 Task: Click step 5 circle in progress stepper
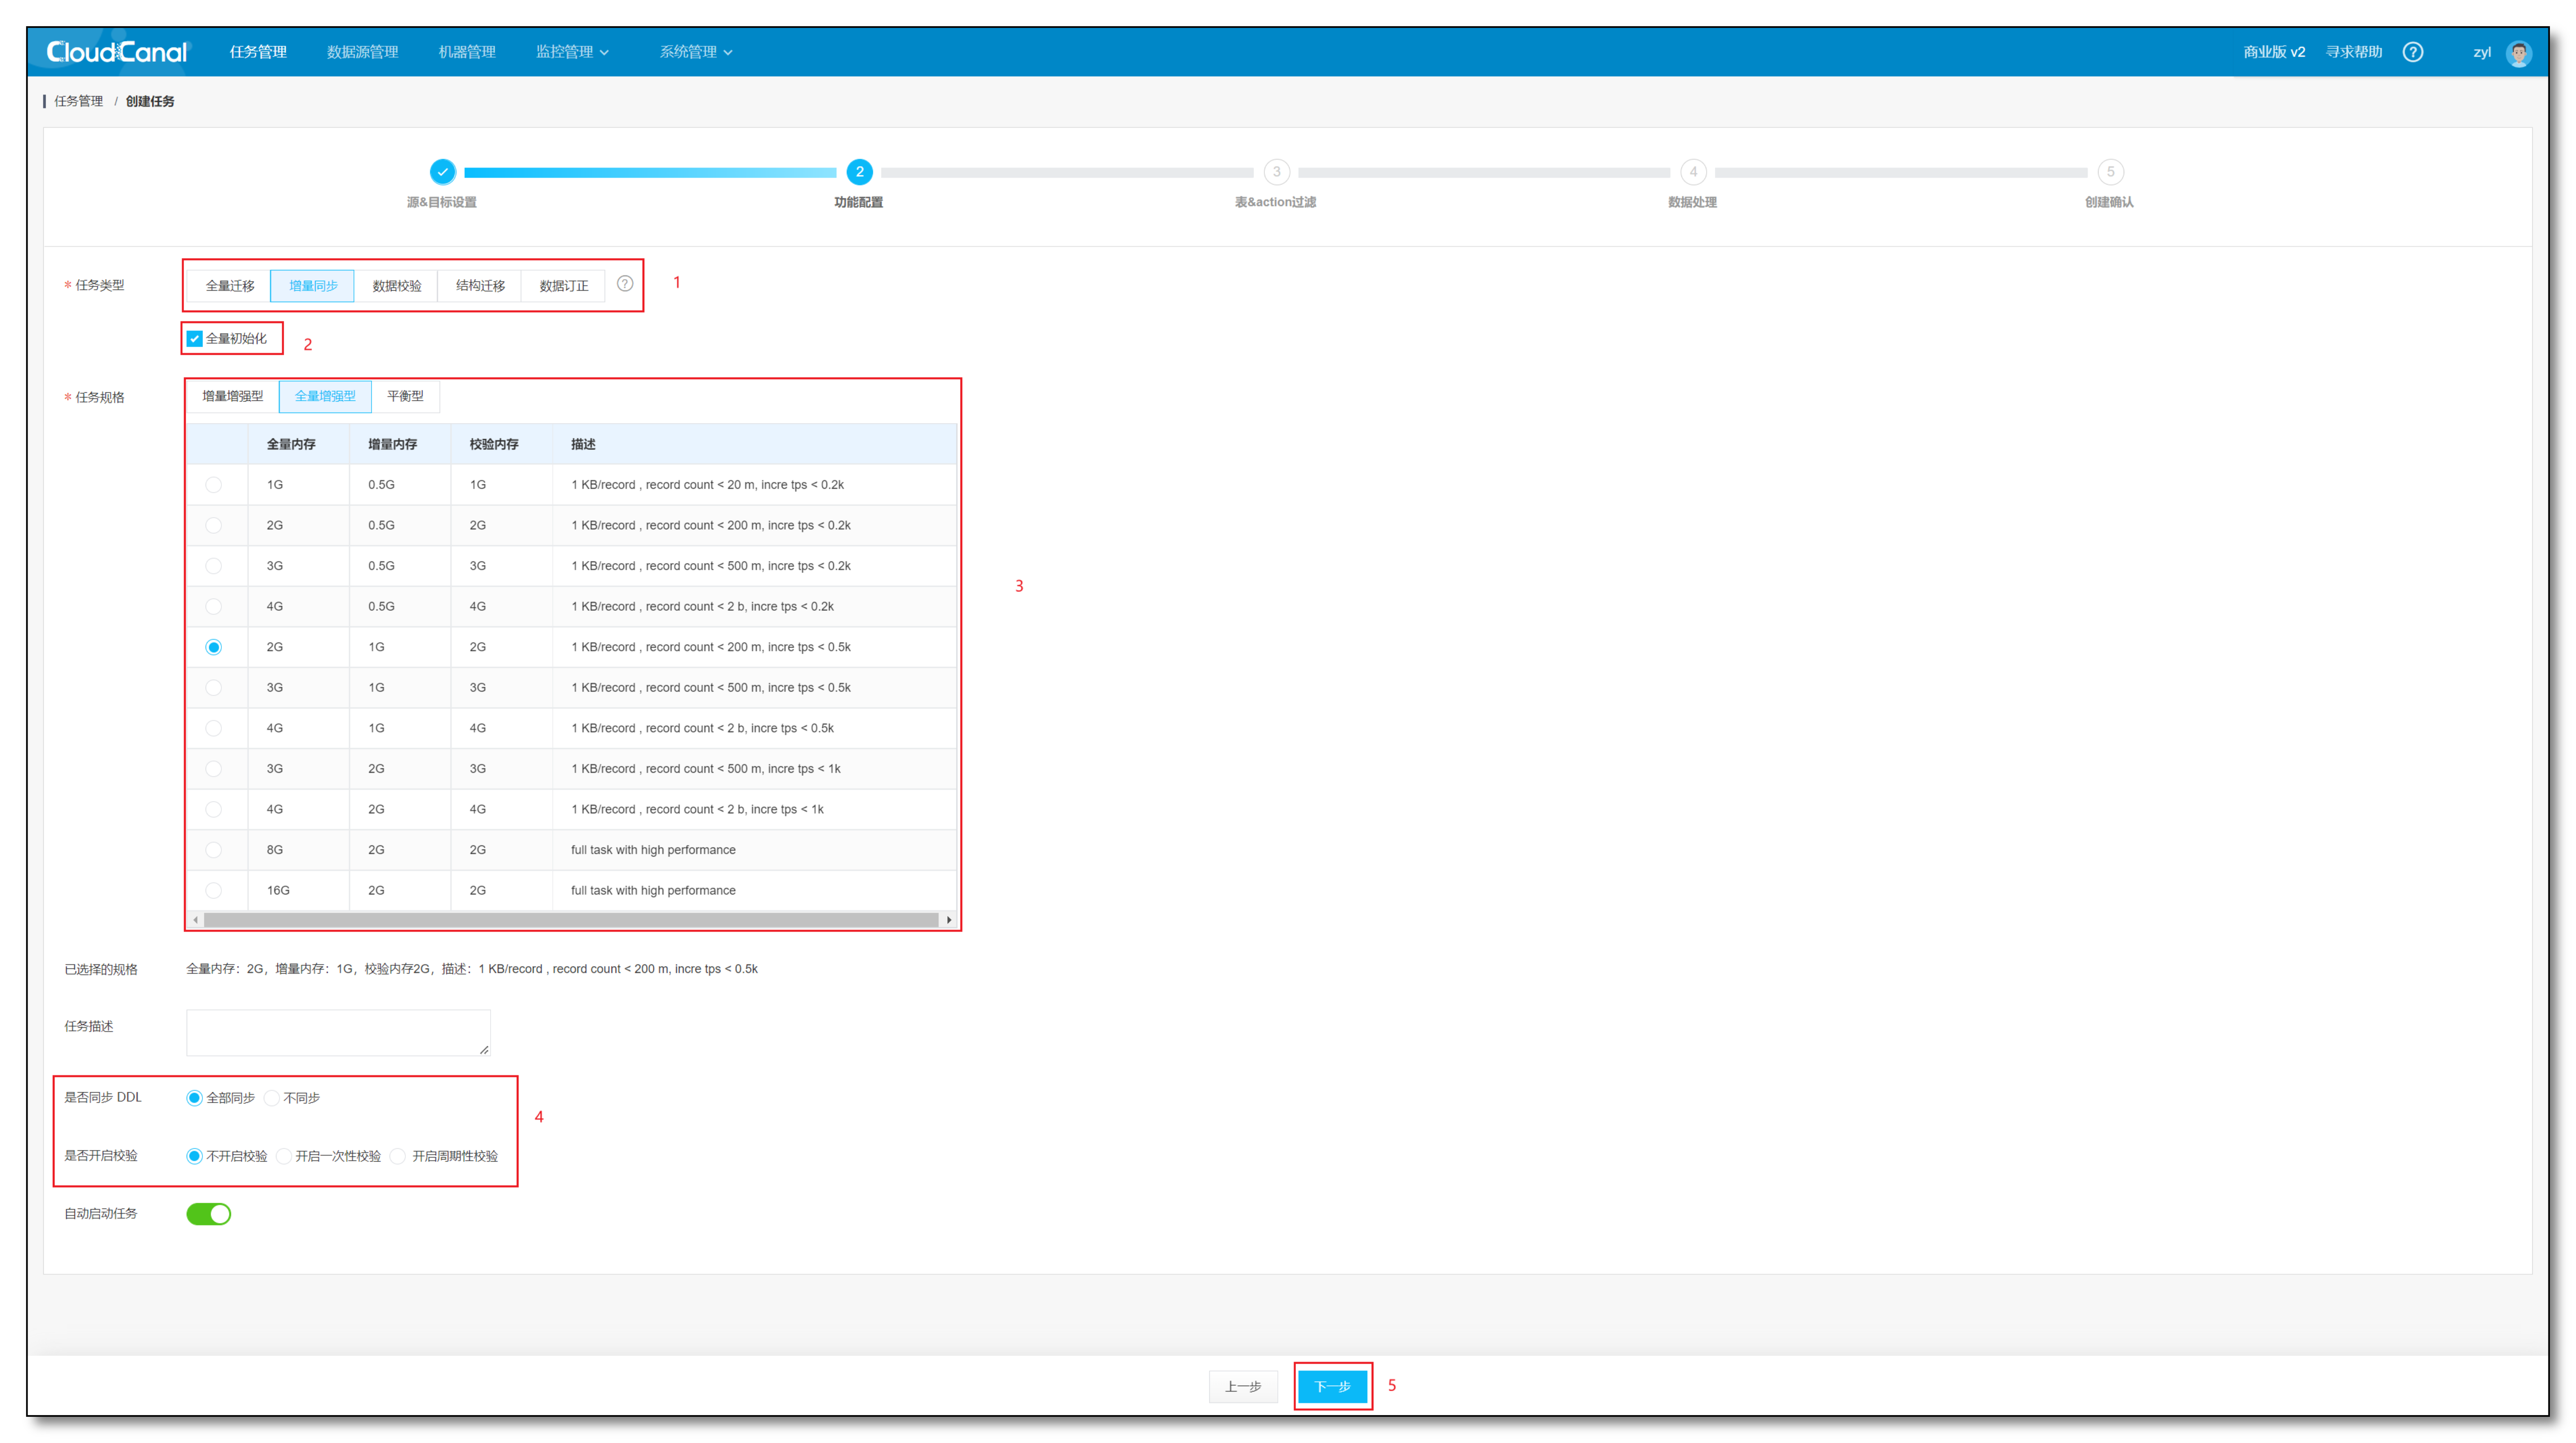2110,172
